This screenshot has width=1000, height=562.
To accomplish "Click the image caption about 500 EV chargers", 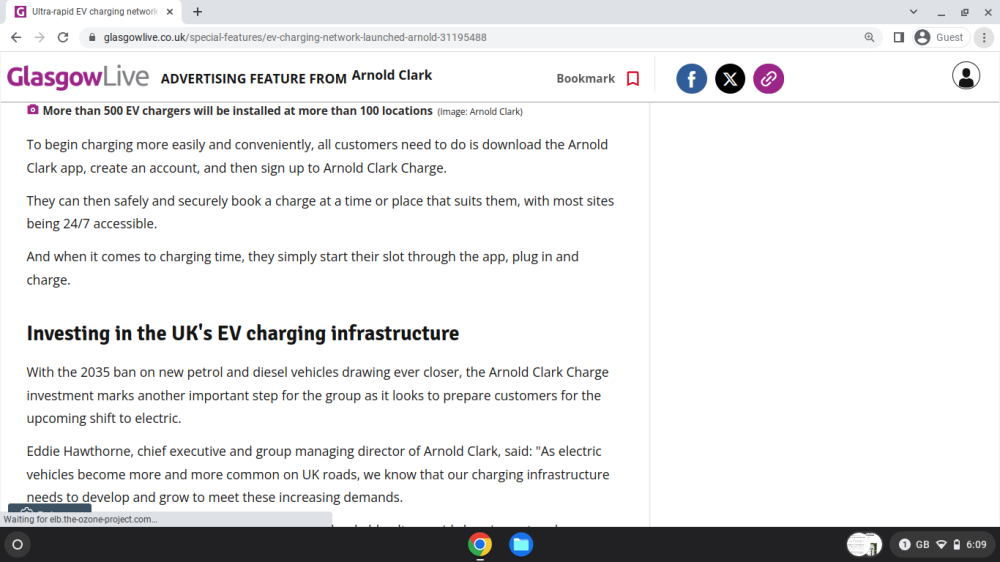I will pos(237,111).
